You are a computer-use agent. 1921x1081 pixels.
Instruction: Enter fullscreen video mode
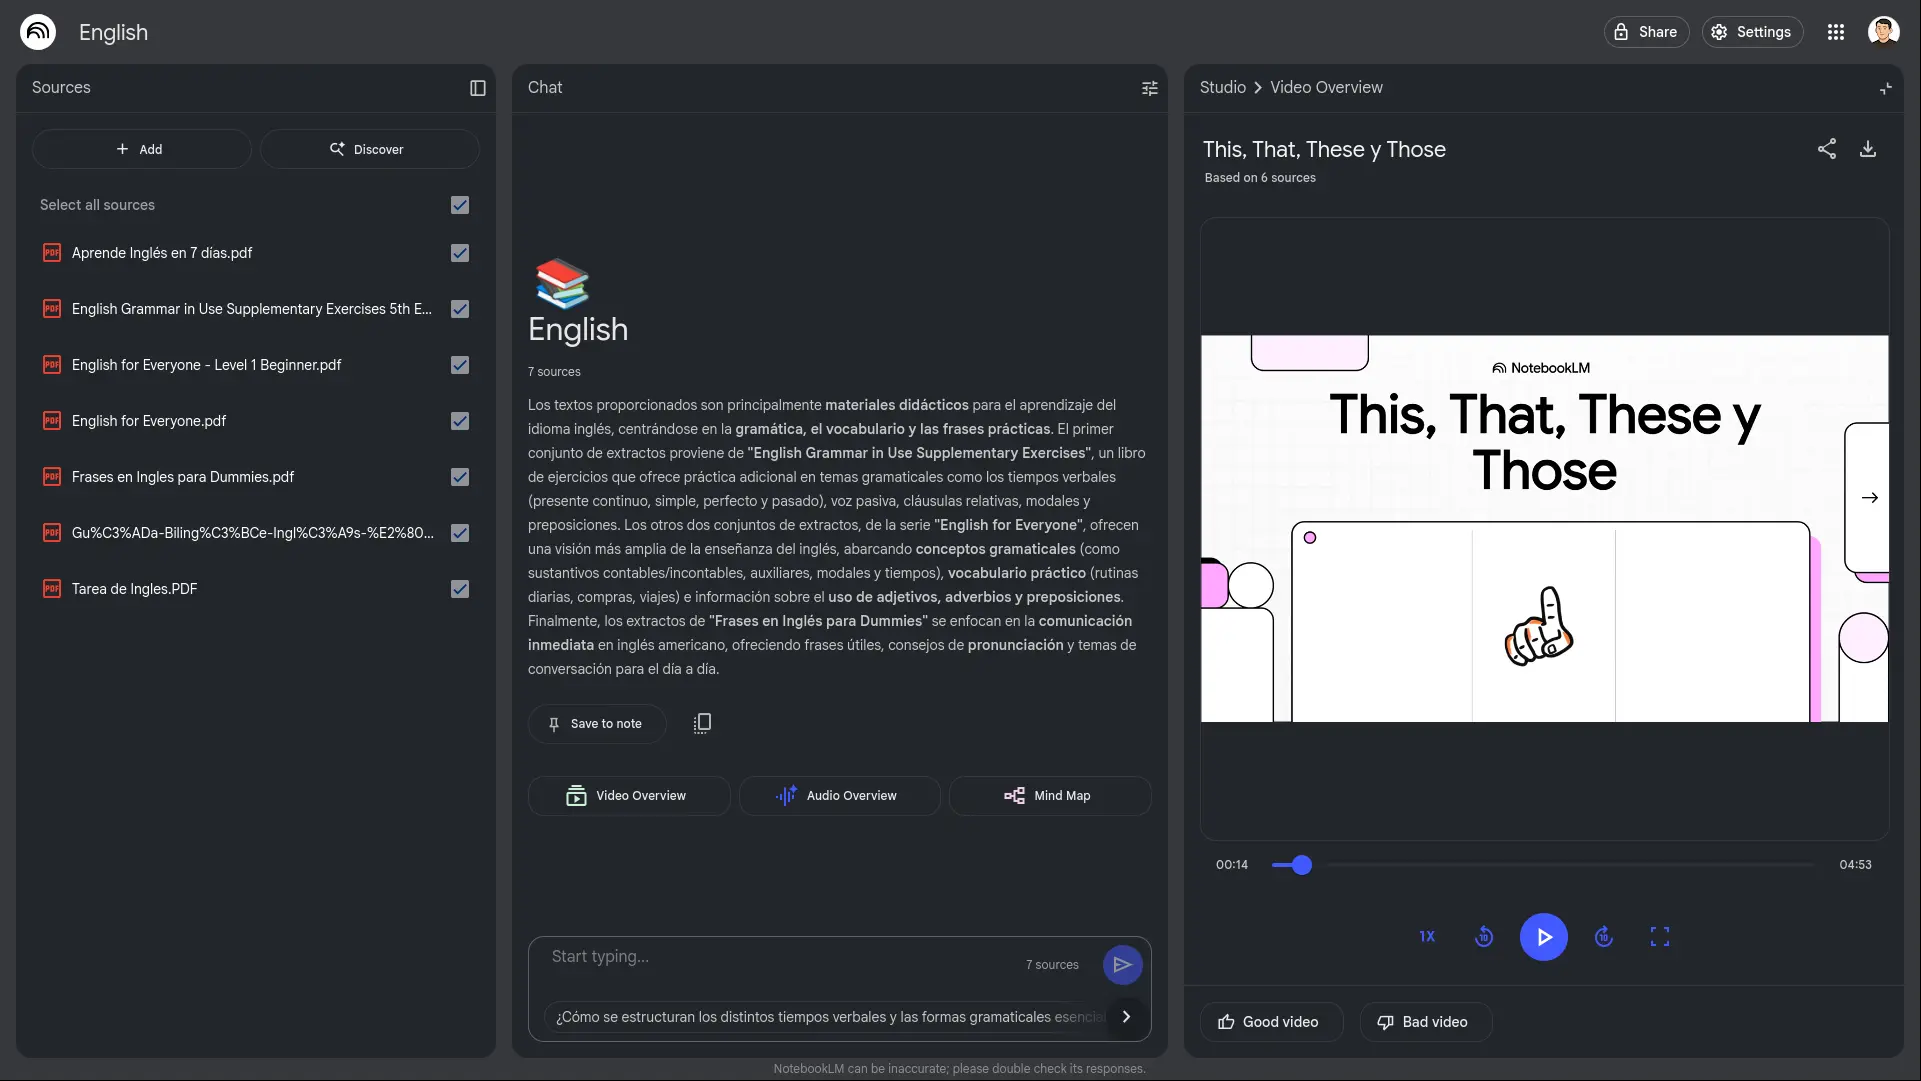pyautogui.click(x=1660, y=937)
